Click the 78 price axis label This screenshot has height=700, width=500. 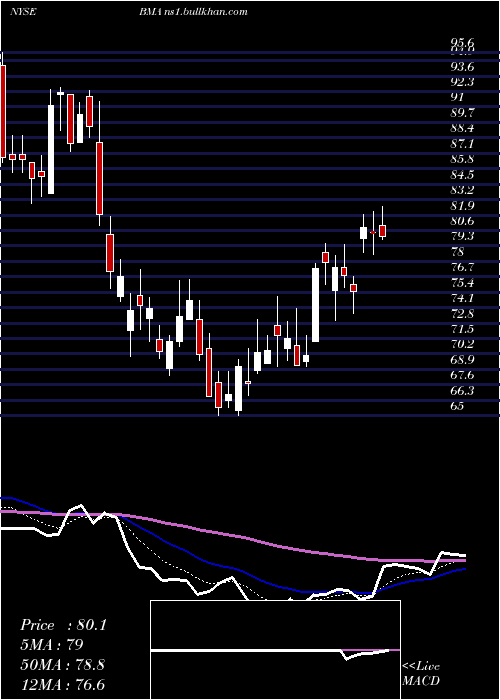[458, 252]
